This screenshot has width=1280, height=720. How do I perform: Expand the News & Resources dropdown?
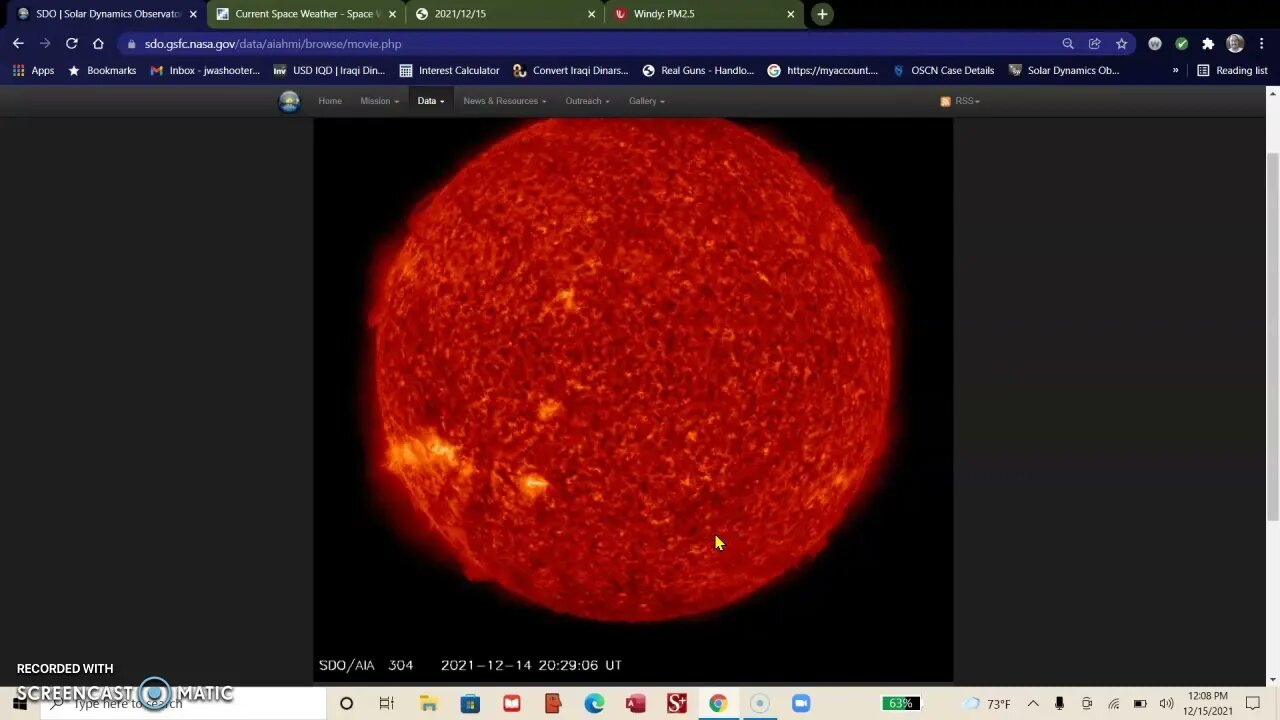pos(504,101)
